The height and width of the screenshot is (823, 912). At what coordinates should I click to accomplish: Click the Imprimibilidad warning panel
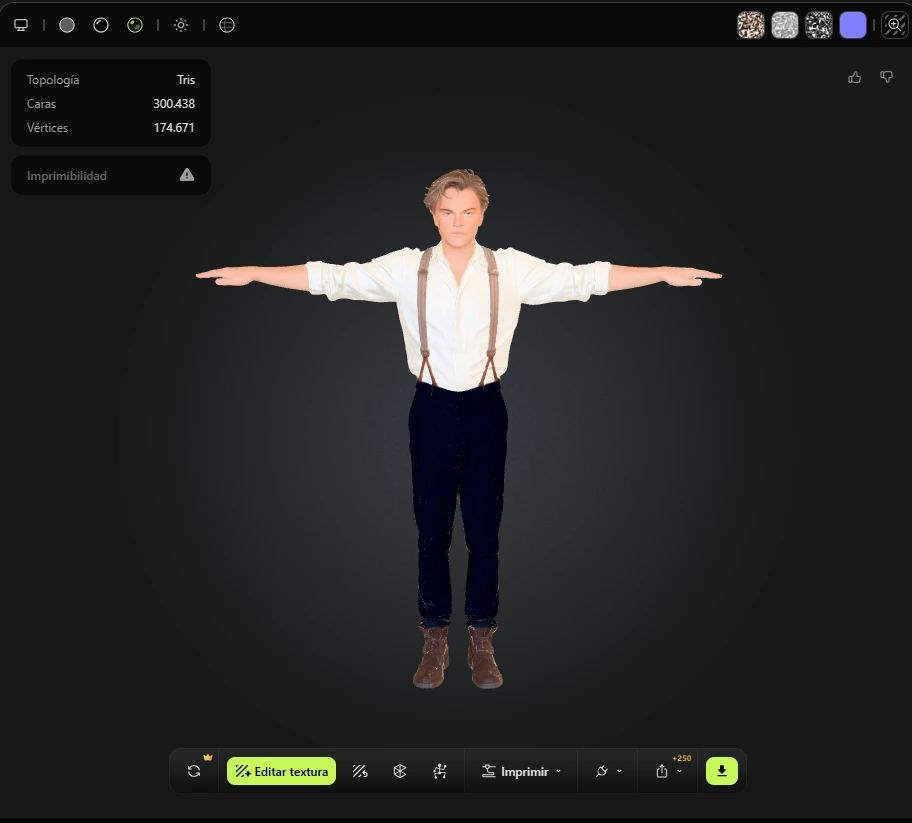point(111,175)
